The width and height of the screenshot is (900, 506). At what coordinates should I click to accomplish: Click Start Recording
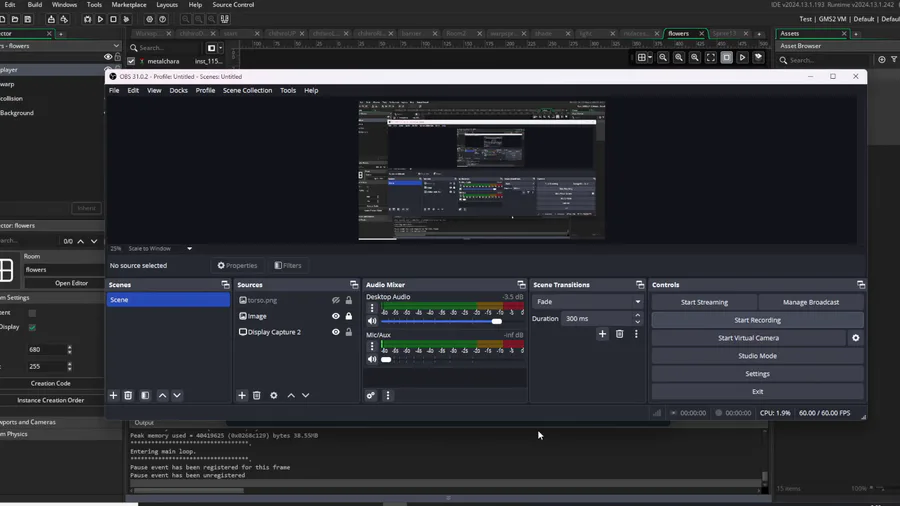click(758, 320)
